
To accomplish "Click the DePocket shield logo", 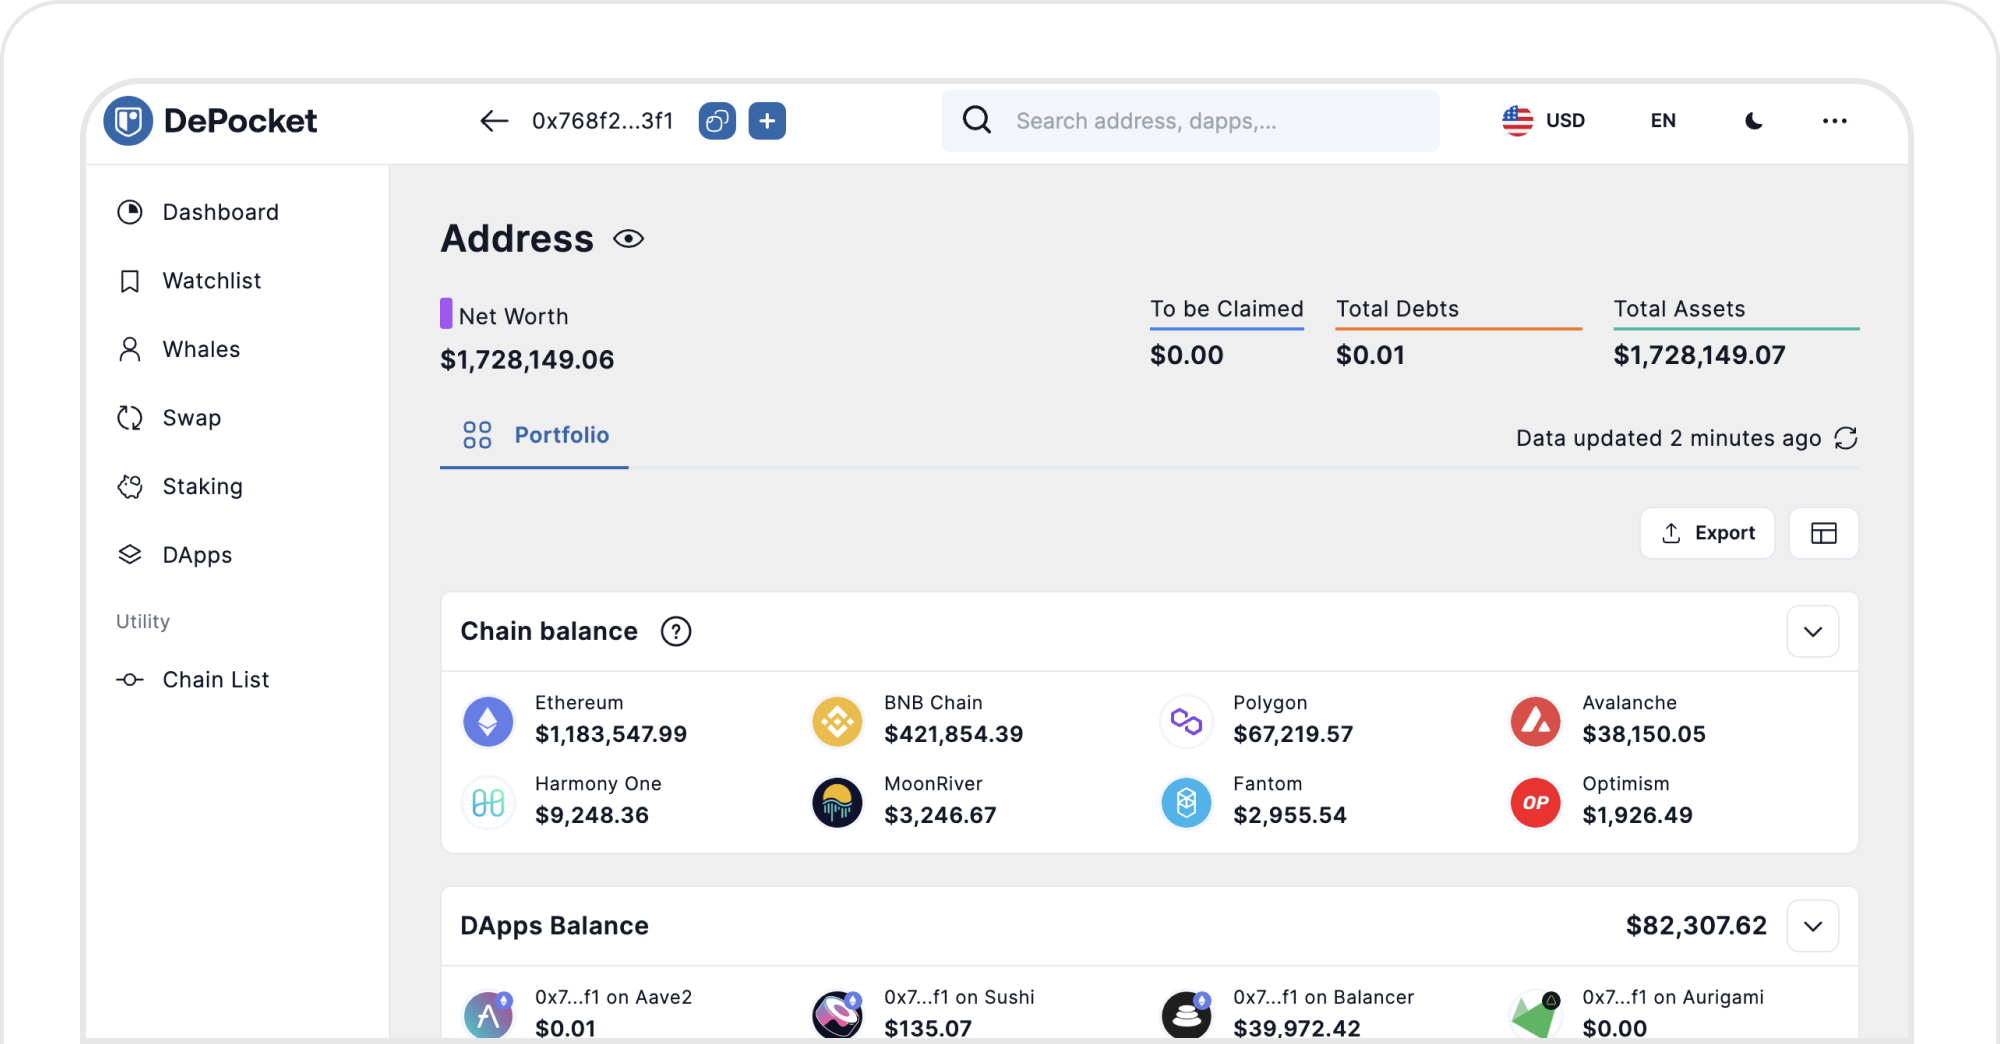I will point(128,121).
